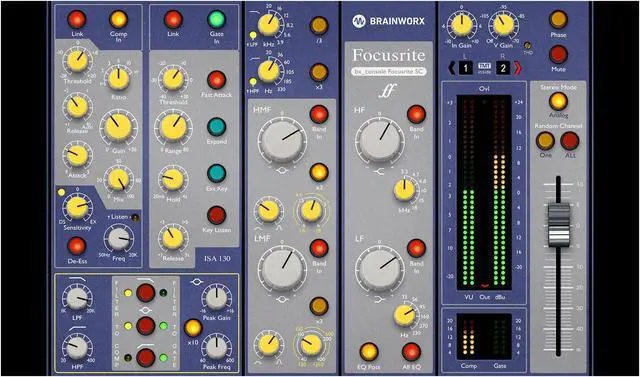Mute the channel with the Mute button
The width and height of the screenshot is (640, 377).
(558, 54)
